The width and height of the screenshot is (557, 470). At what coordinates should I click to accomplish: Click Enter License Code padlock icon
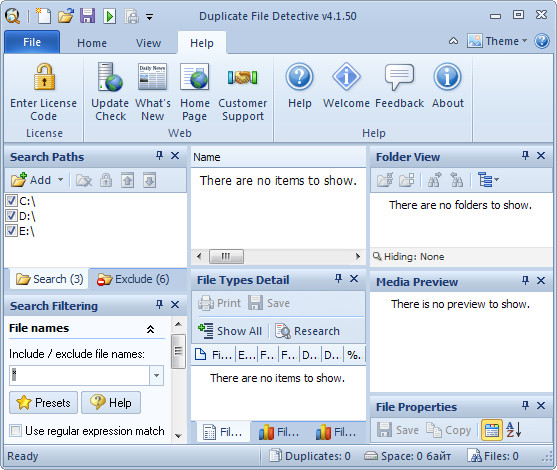[44, 77]
